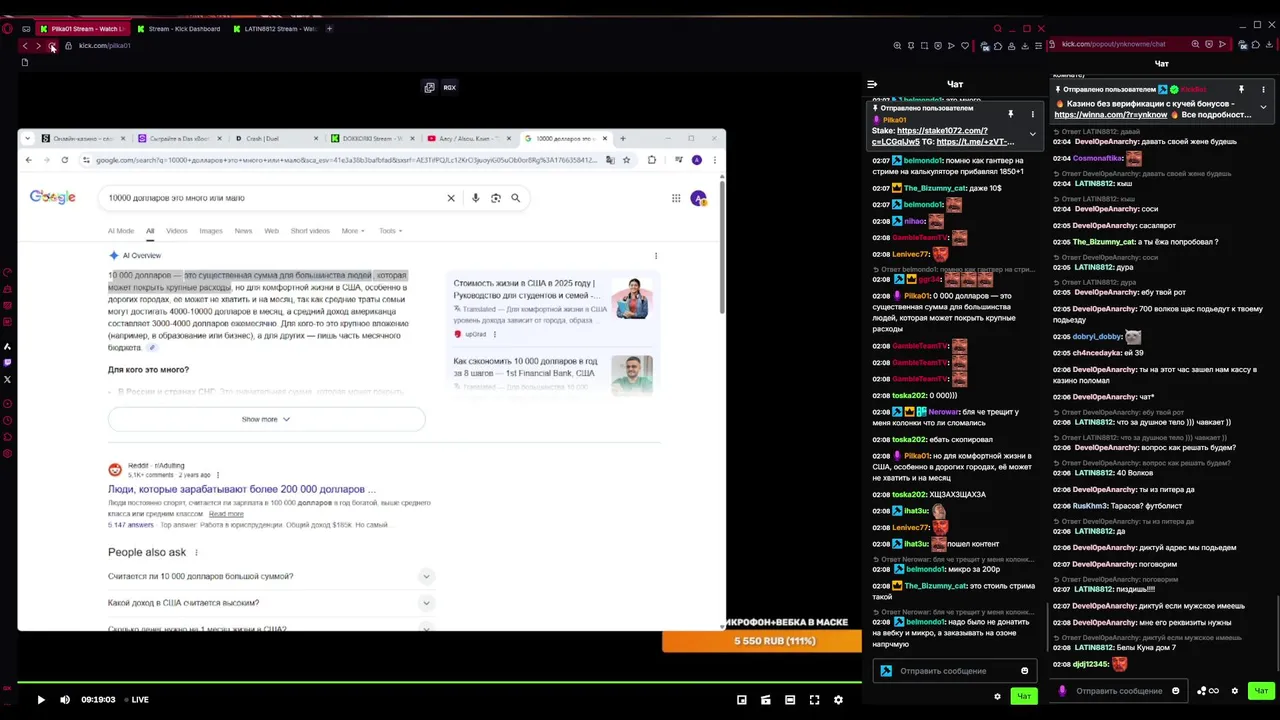Unpin Pilka01's pinned message
The height and width of the screenshot is (720, 1280).
point(1011,115)
